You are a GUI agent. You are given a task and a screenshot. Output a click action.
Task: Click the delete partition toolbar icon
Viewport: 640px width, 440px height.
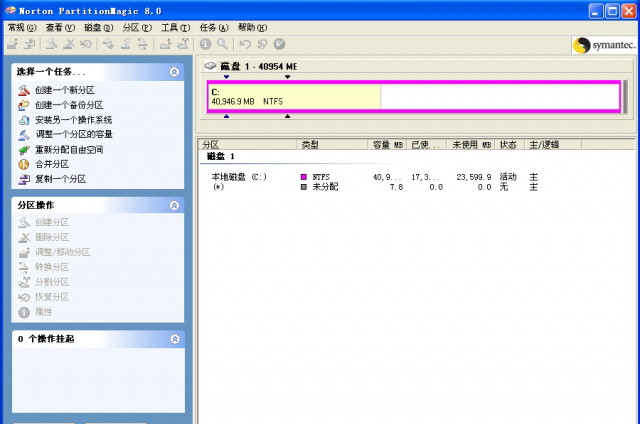click(x=69, y=44)
